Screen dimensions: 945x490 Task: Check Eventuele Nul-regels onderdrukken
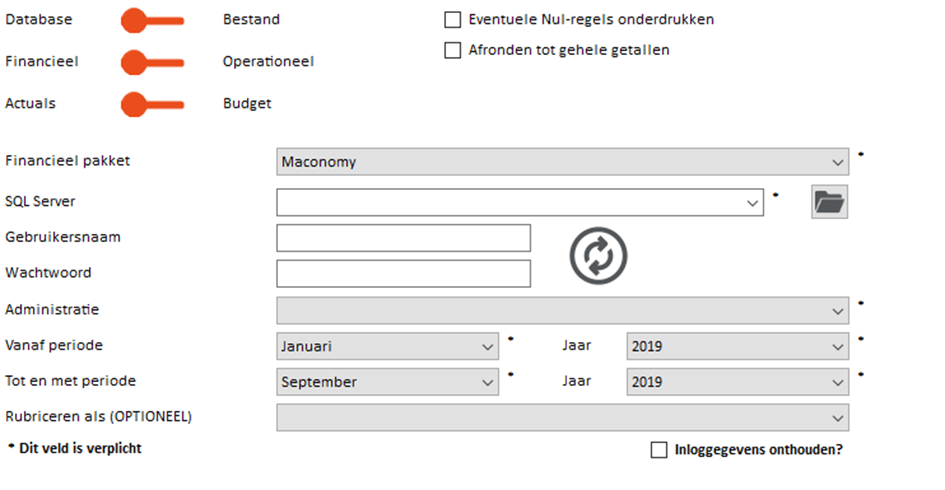point(453,19)
